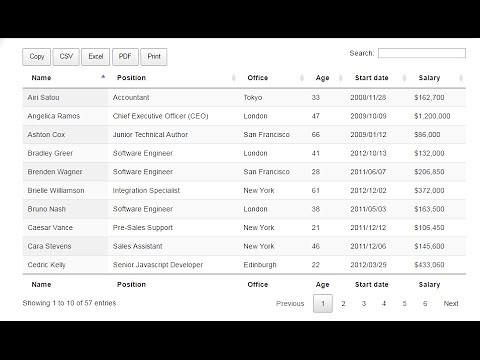Click the Junior Technical Author cell

click(173, 135)
